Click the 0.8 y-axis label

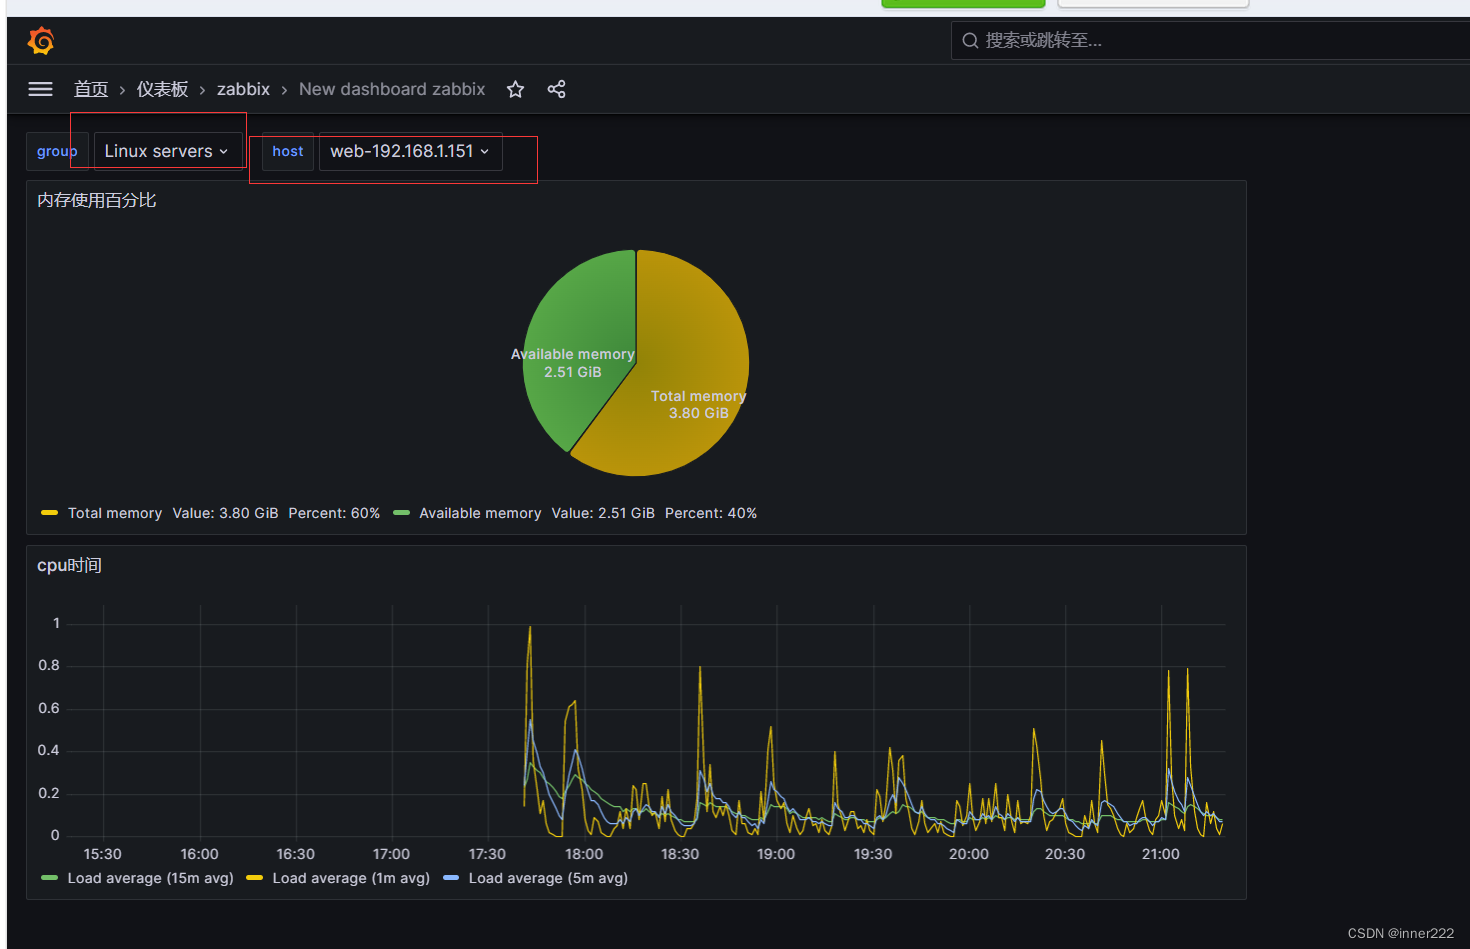pyautogui.click(x=49, y=665)
